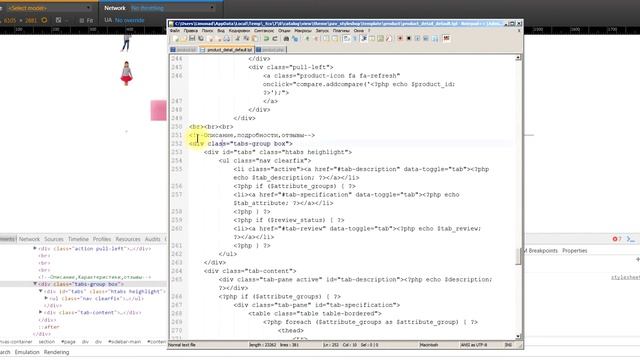The image size is (640, 360).
Task: Open DevTools Timeline tab
Action: 78,239
